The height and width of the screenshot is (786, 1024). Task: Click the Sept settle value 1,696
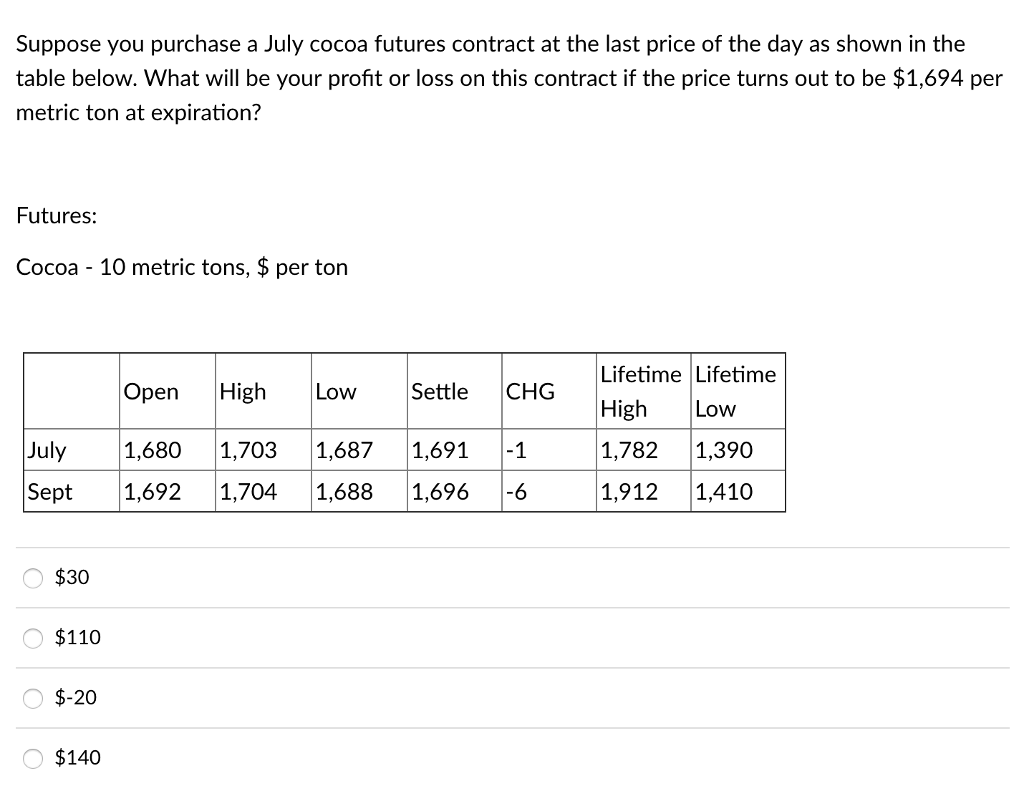(441, 491)
